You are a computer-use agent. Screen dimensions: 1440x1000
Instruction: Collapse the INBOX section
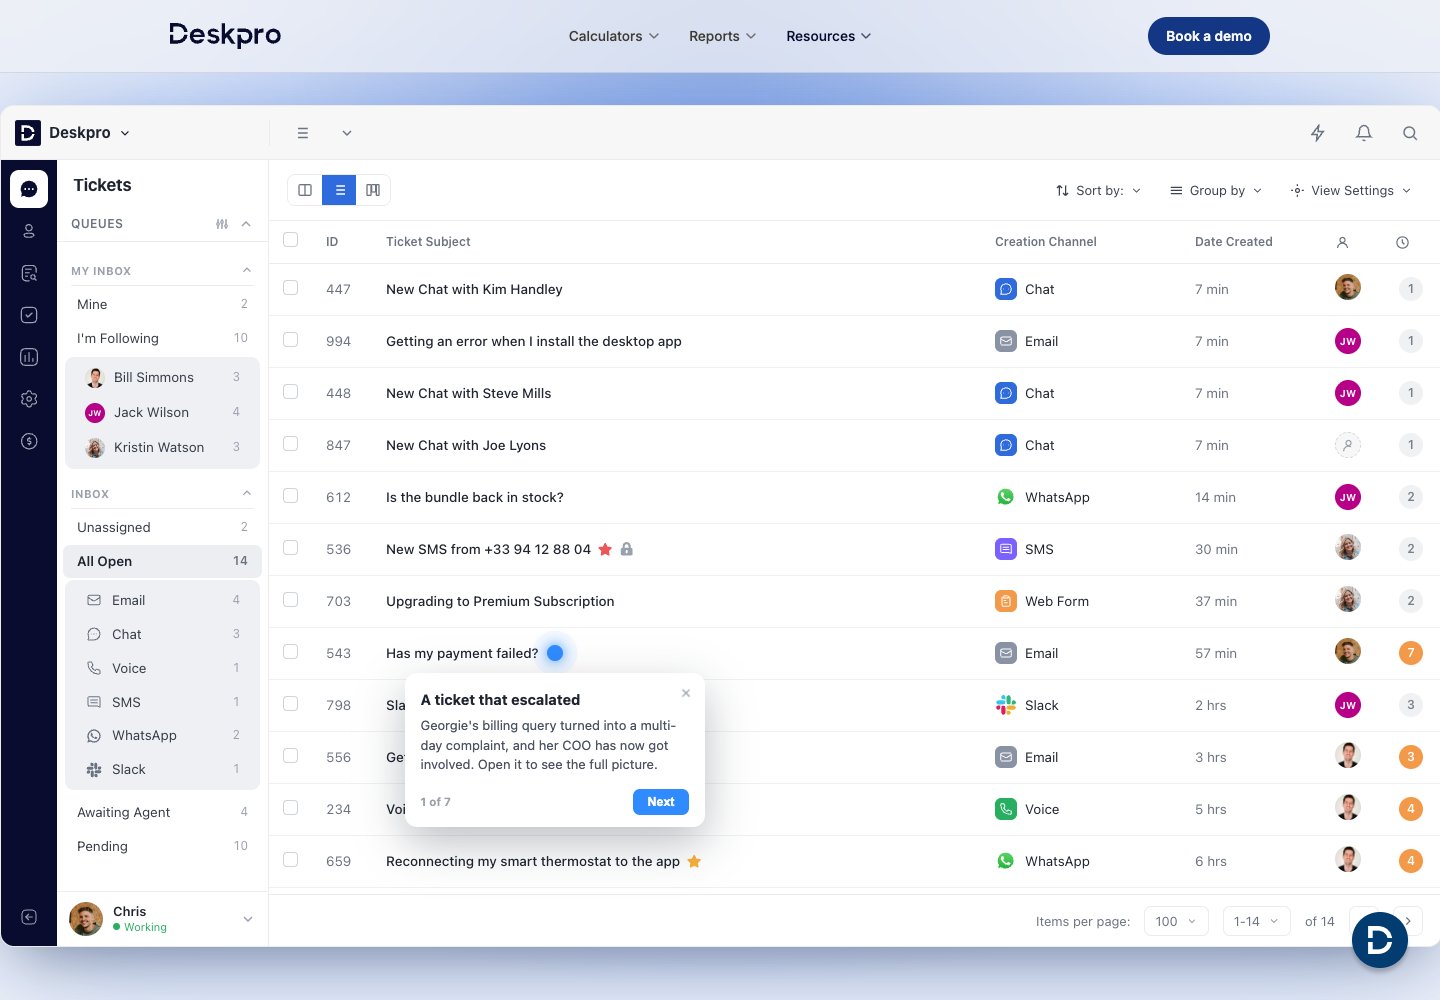click(x=246, y=493)
